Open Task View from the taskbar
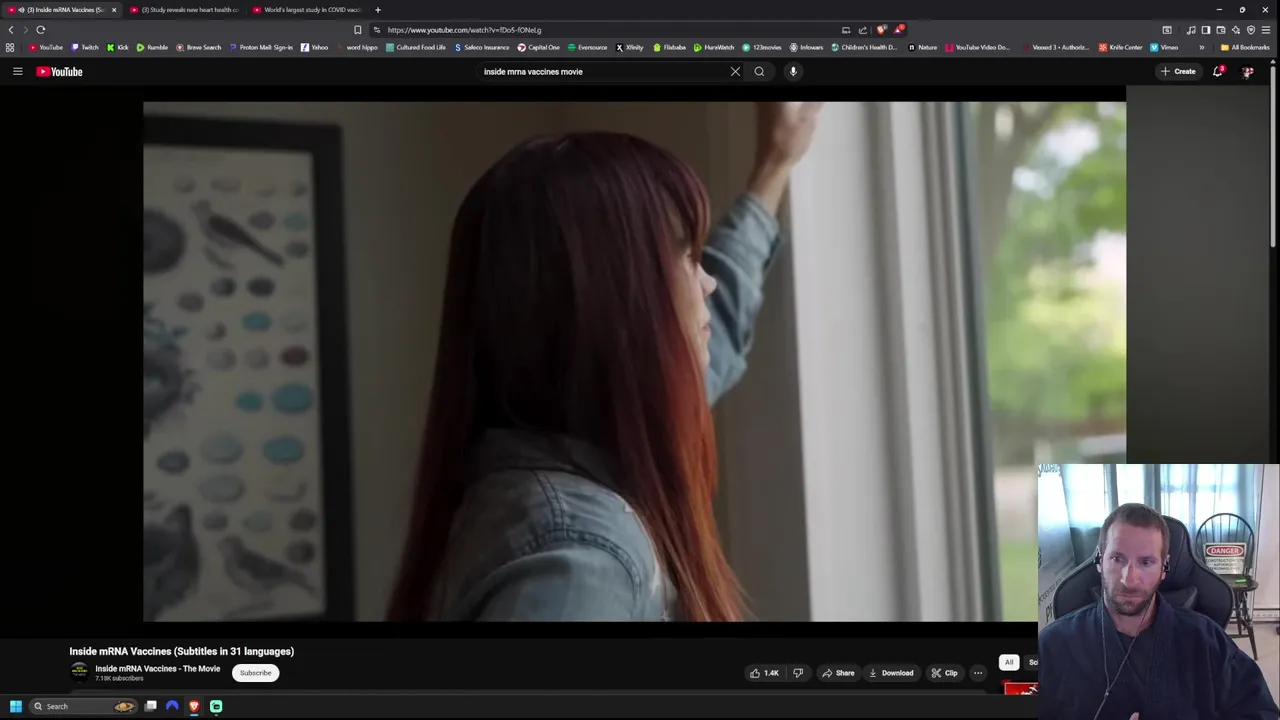This screenshot has height=720, width=1280. click(x=150, y=706)
